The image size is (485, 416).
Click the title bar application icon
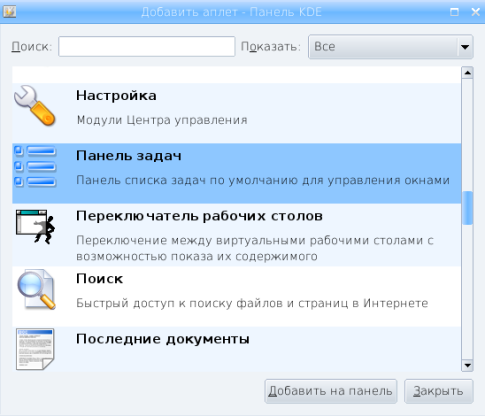coord(9,12)
